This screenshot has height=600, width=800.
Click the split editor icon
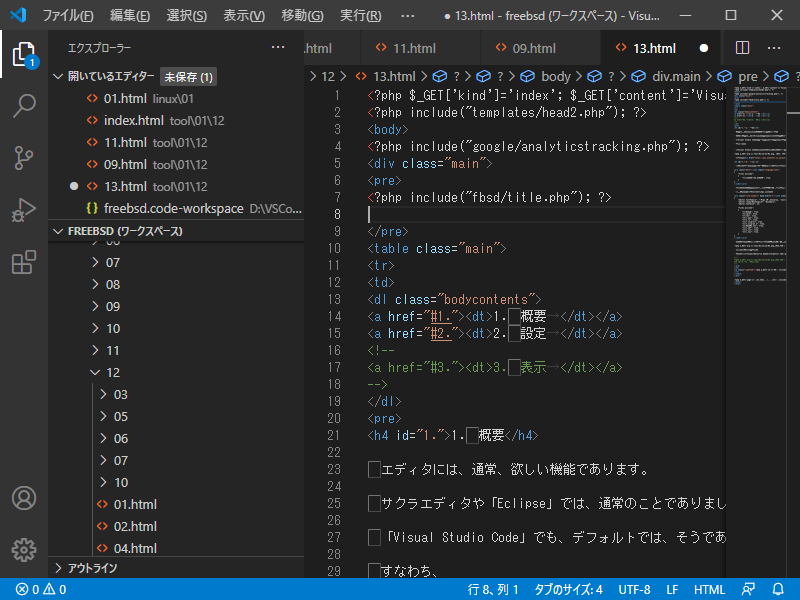click(x=742, y=48)
